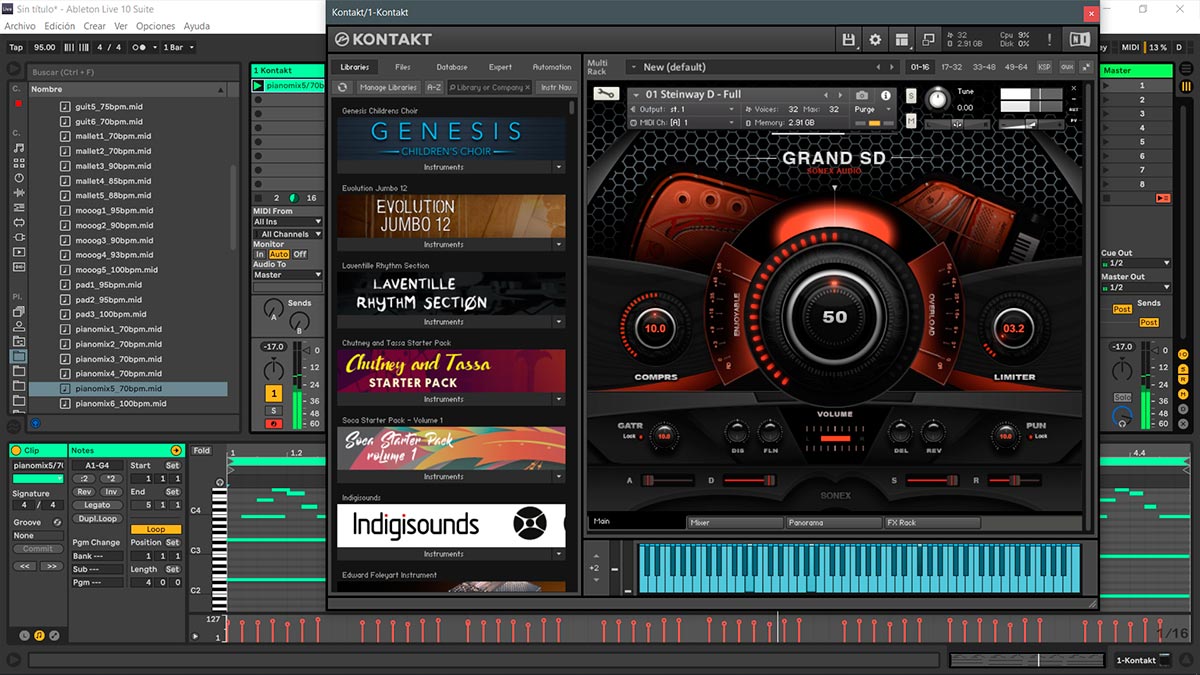Click the Rev button in Notes box

click(x=84, y=492)
